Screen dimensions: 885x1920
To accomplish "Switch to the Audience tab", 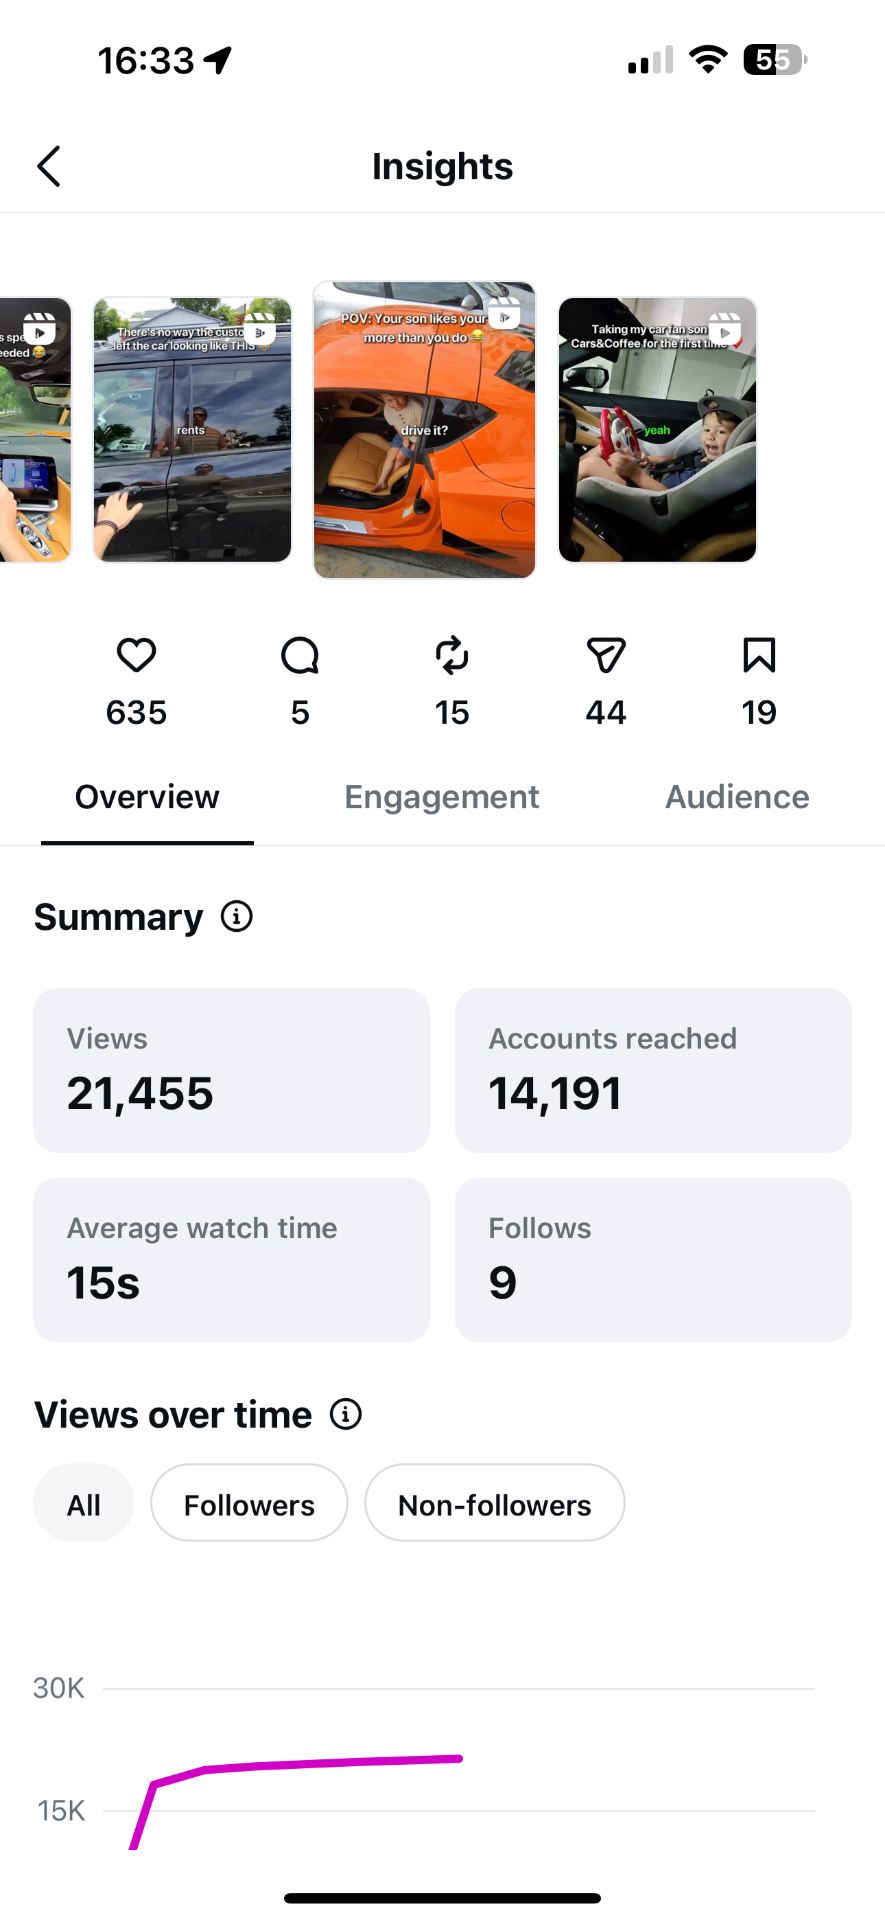I will [738, 797].
